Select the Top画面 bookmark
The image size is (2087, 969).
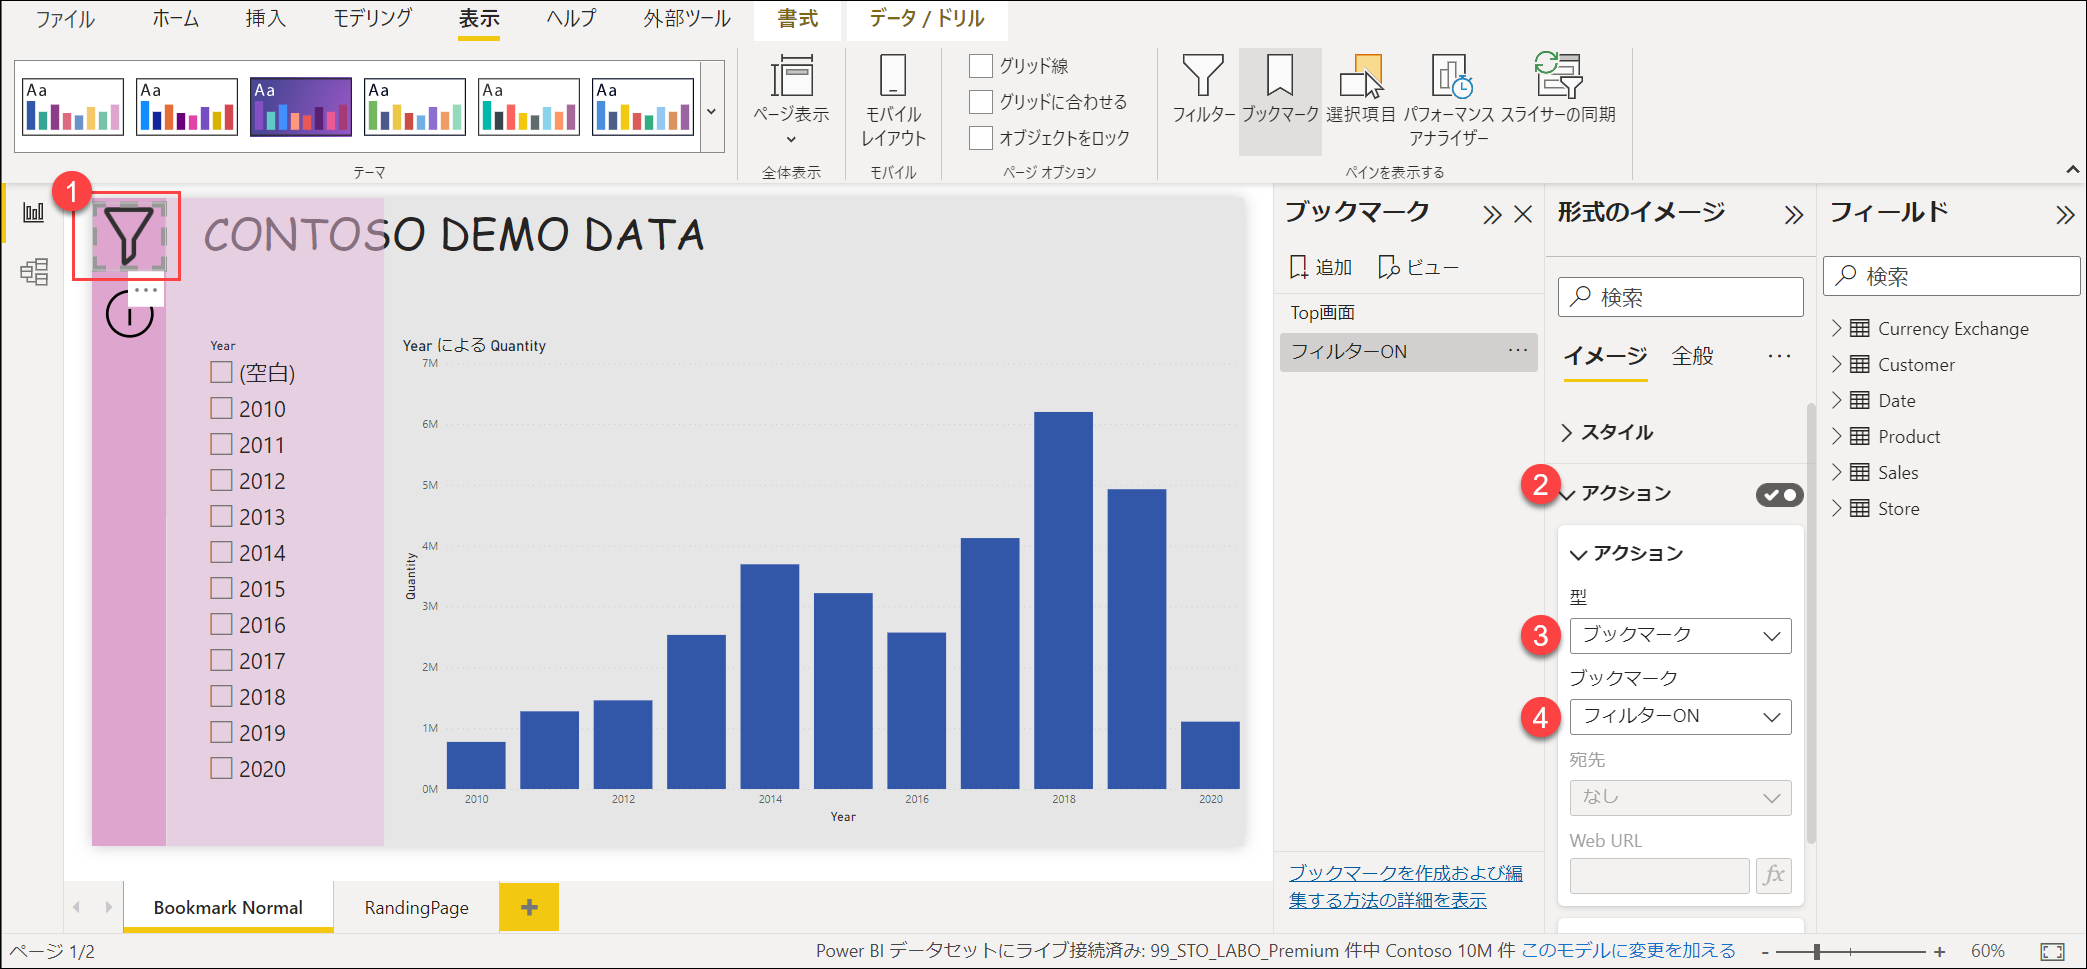pos(1408,313)
